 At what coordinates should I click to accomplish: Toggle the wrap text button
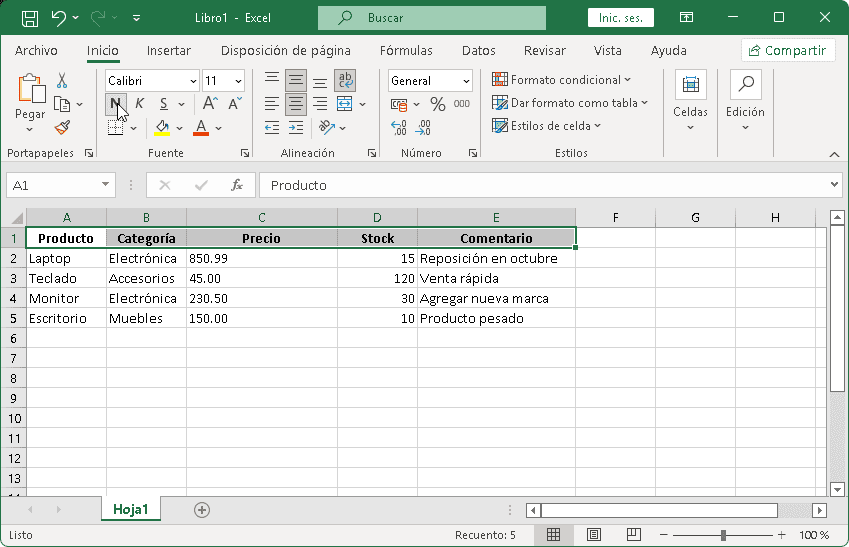345,81
